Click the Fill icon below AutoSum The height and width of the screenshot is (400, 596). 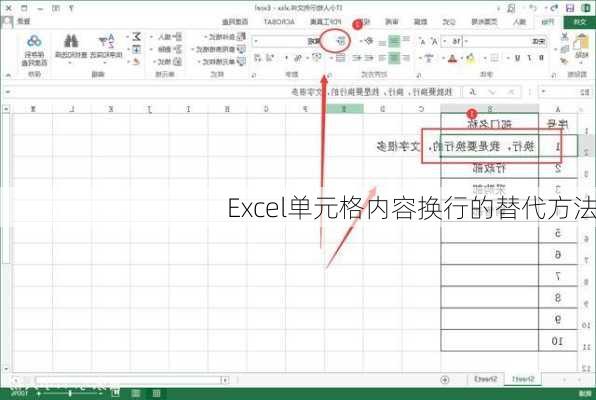(136, 49)
